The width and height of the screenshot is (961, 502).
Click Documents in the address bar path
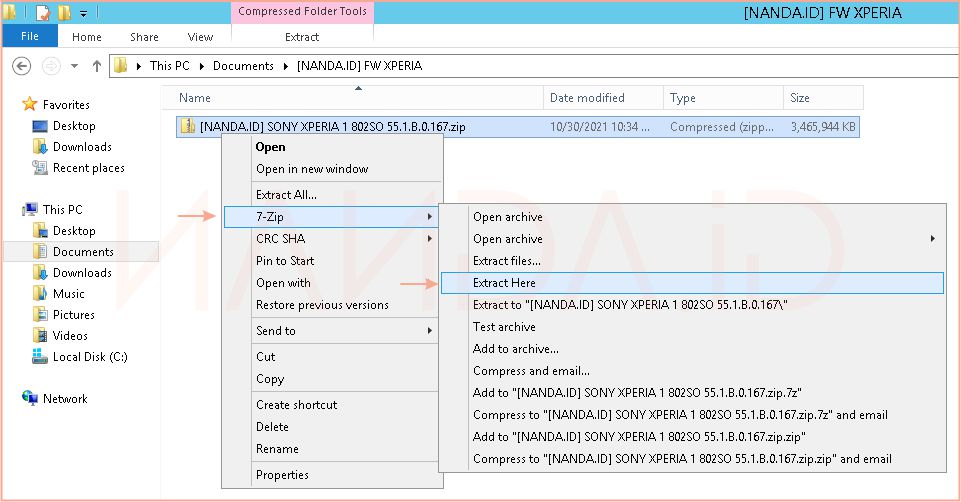(243, 66)
